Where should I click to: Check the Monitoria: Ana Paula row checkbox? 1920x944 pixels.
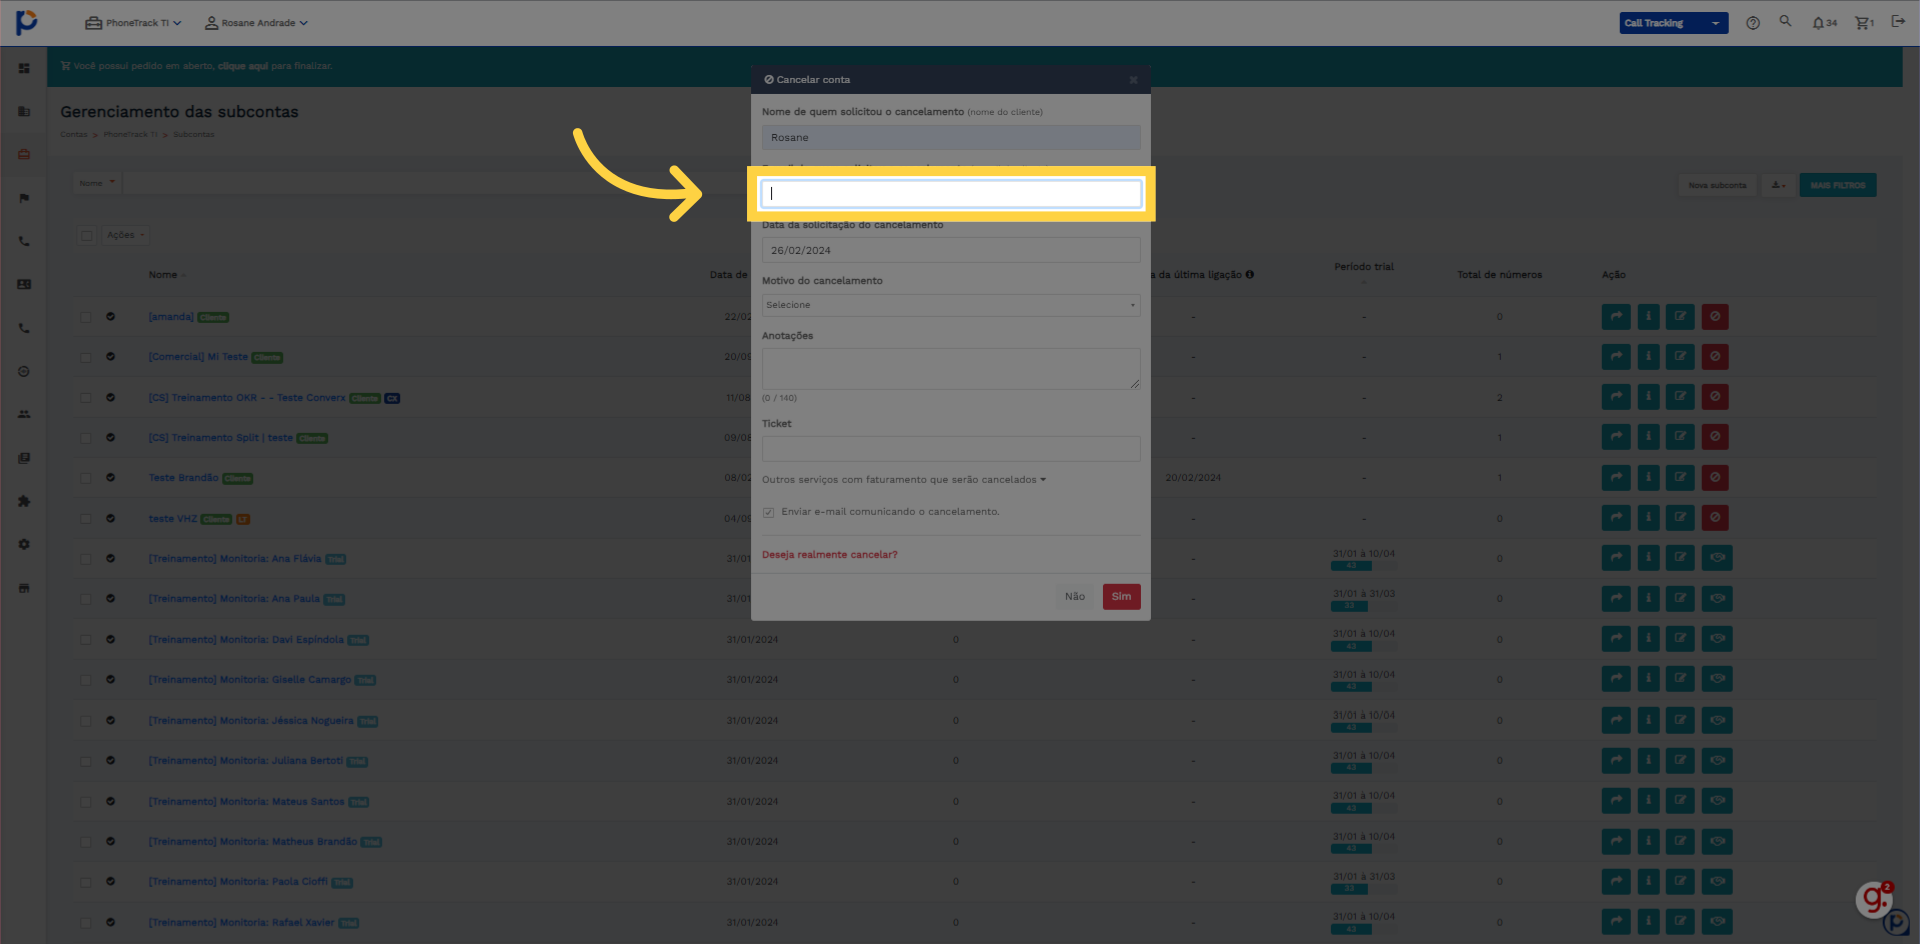point(86,599)
